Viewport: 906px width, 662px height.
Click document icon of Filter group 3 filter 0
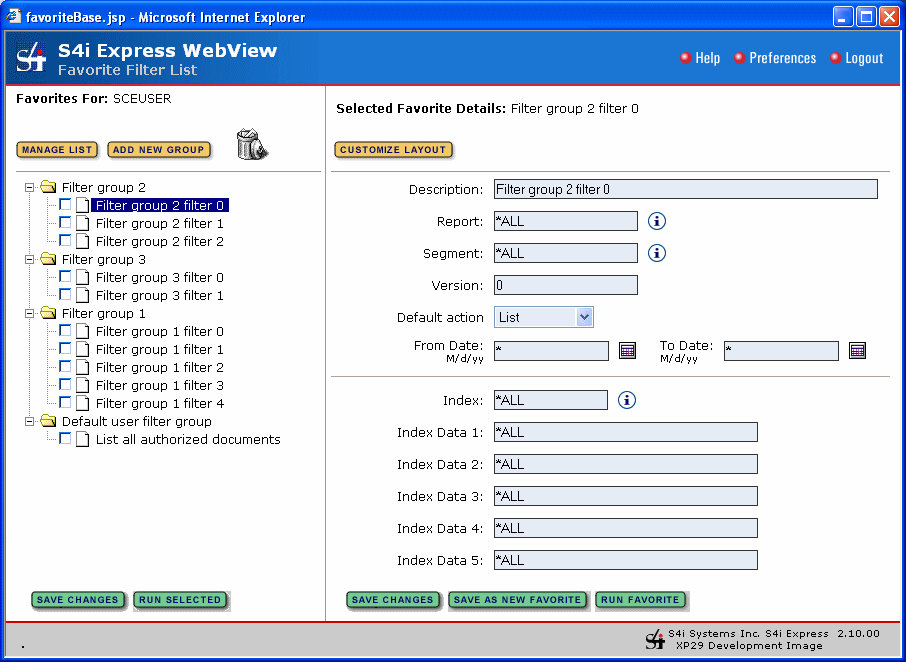[x=83, y=277]
